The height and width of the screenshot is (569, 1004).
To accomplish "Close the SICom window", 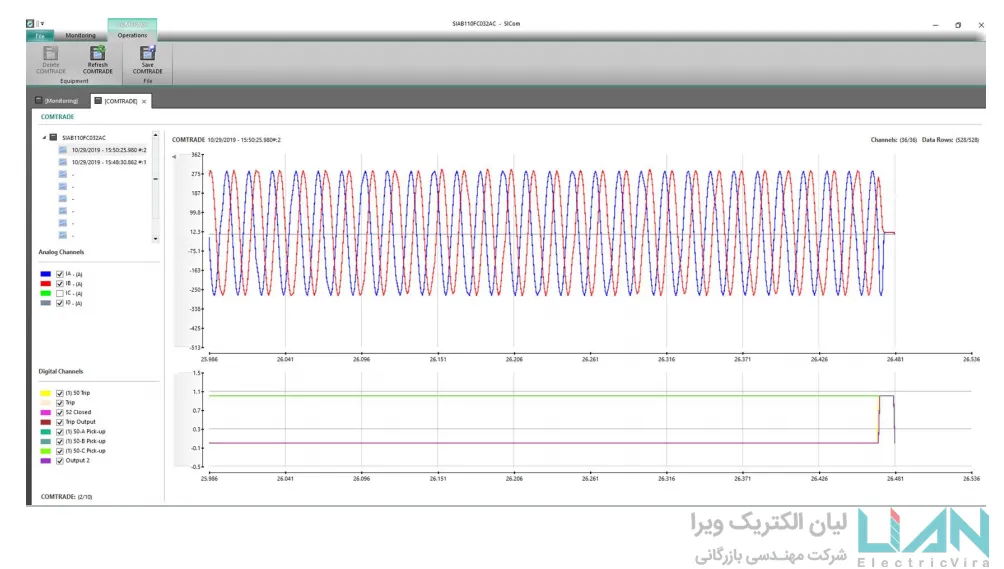I will [981, 25].
